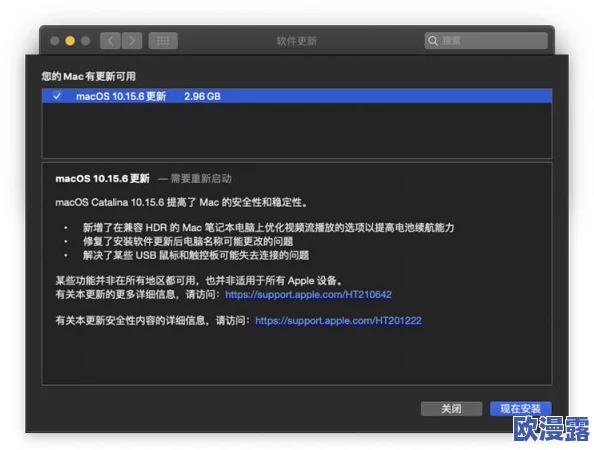Click the macOS Catalina 10.15.6 summary sentence

(181, 202)
